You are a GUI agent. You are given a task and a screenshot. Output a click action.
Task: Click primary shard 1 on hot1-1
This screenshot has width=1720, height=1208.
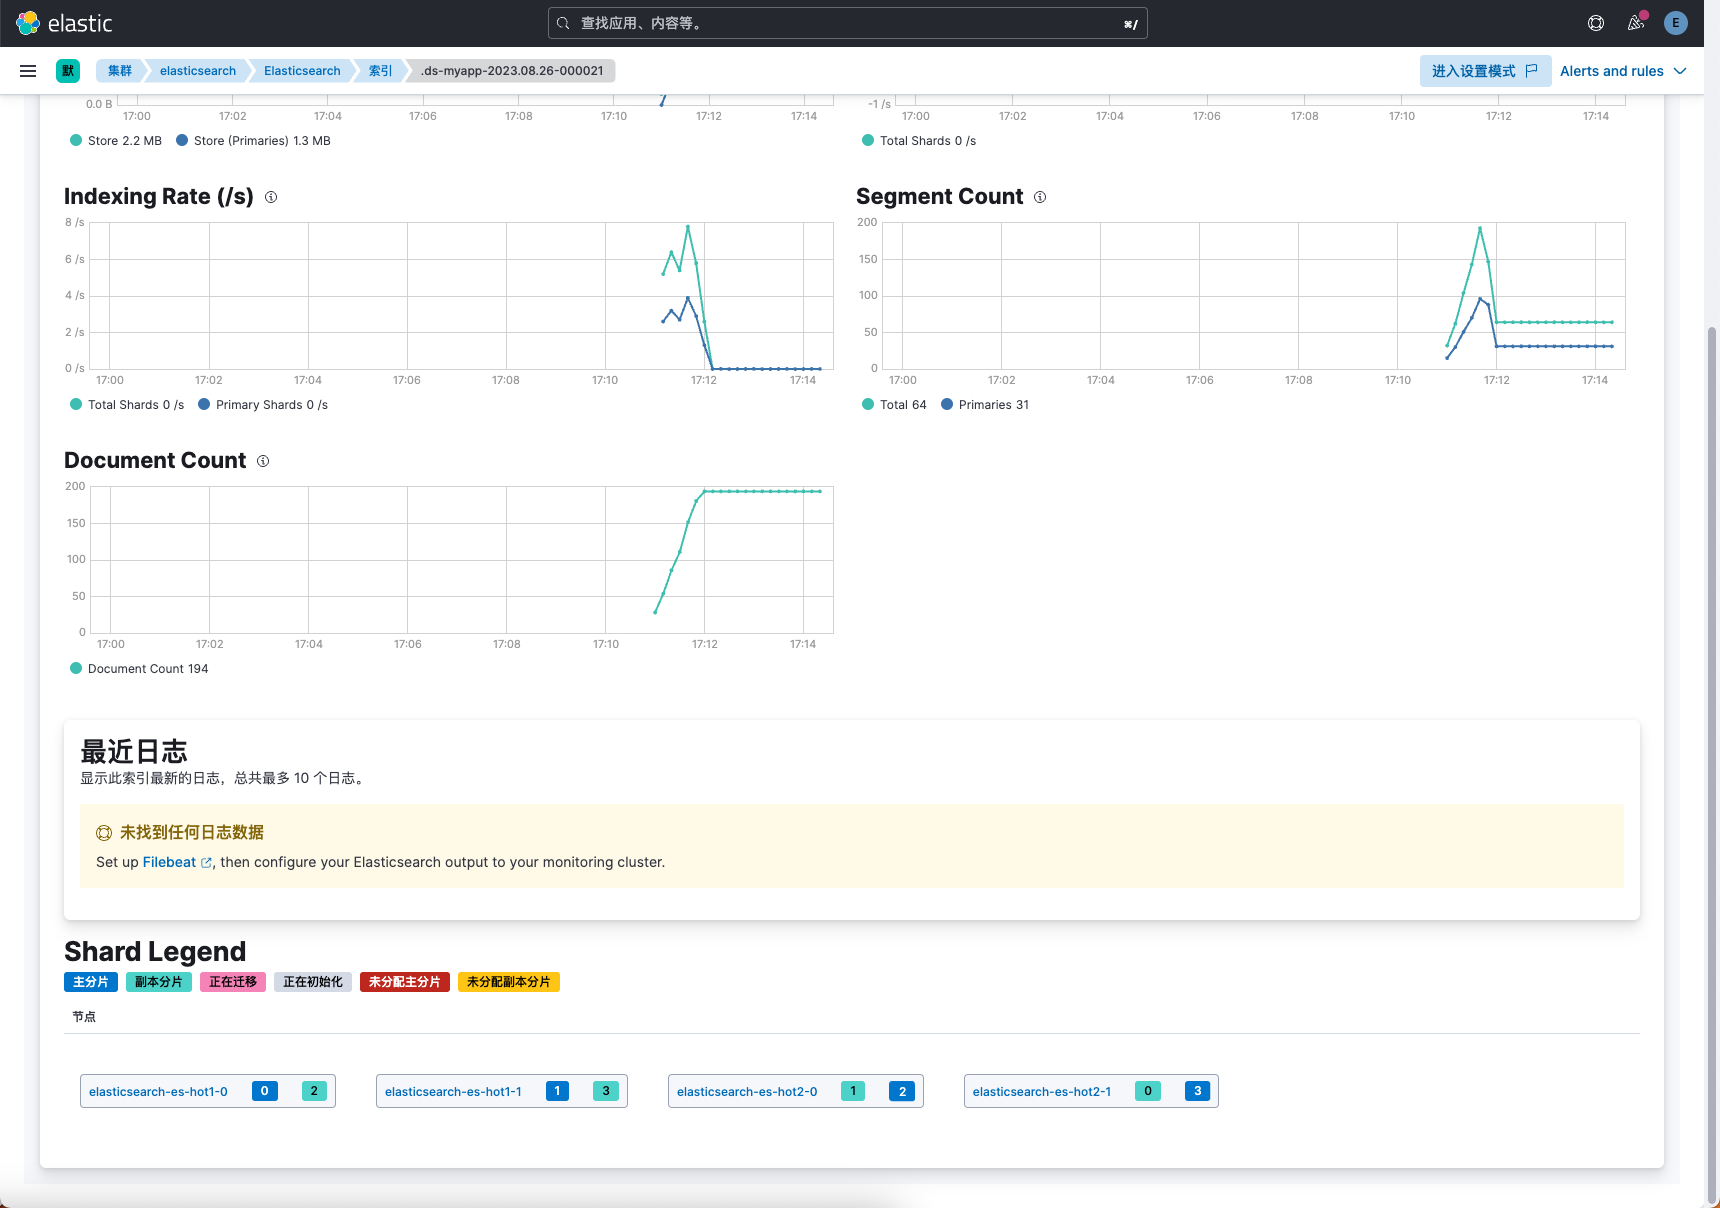pyautogui.click(x=557, y=1091)
